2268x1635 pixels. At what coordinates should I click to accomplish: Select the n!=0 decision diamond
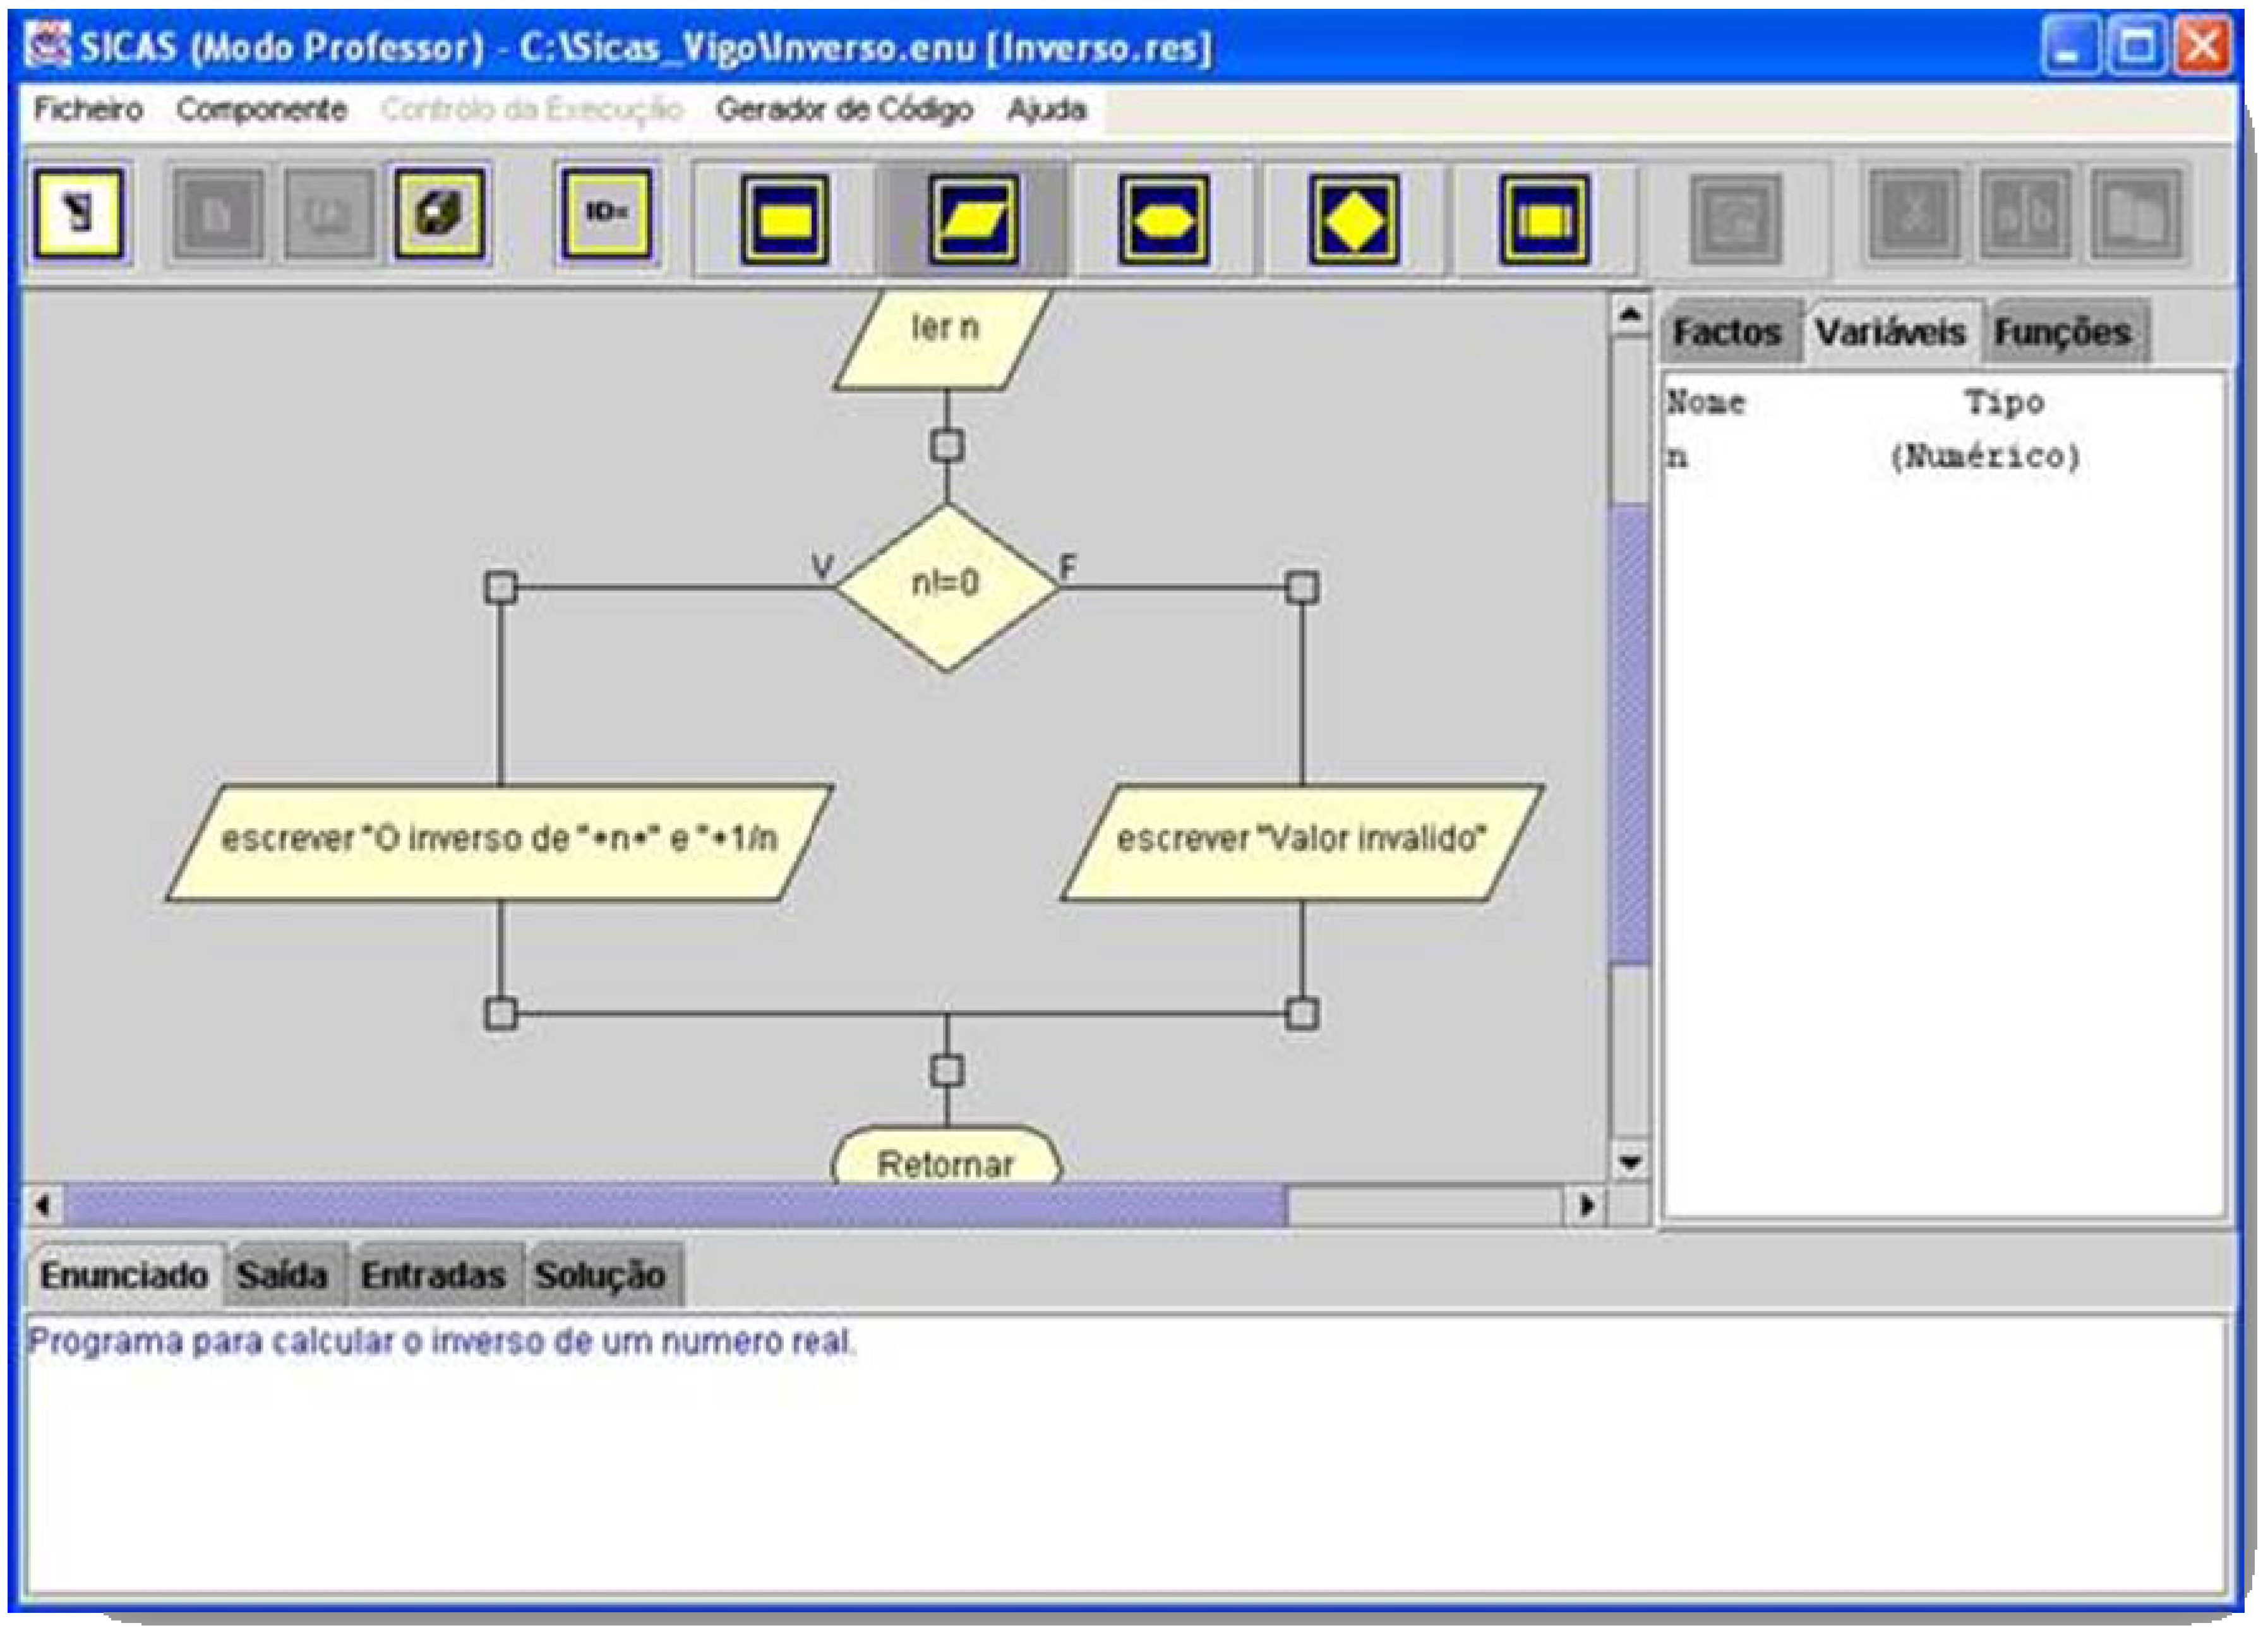pyautogui.click(x=946, y=584)
